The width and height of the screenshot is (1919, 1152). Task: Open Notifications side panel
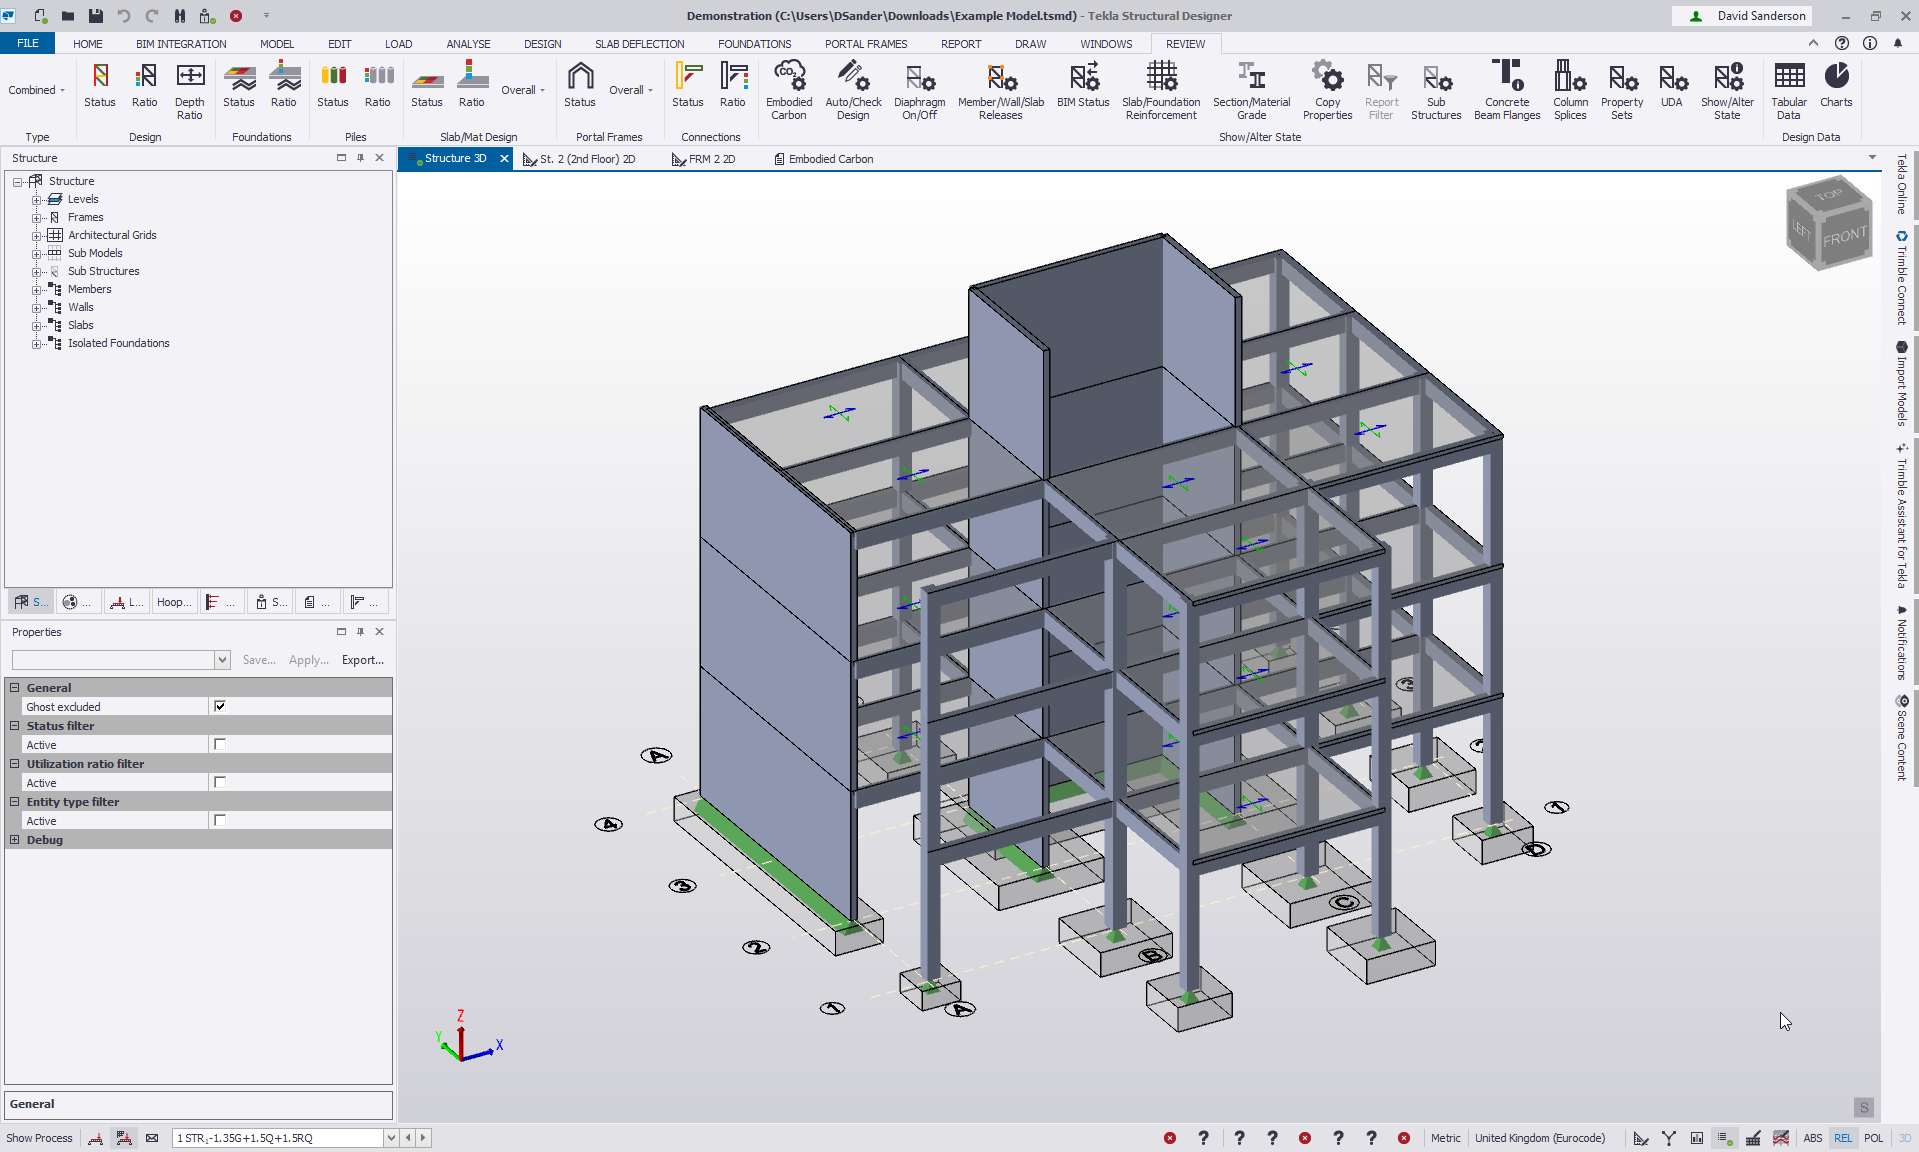pos(1902,643)
